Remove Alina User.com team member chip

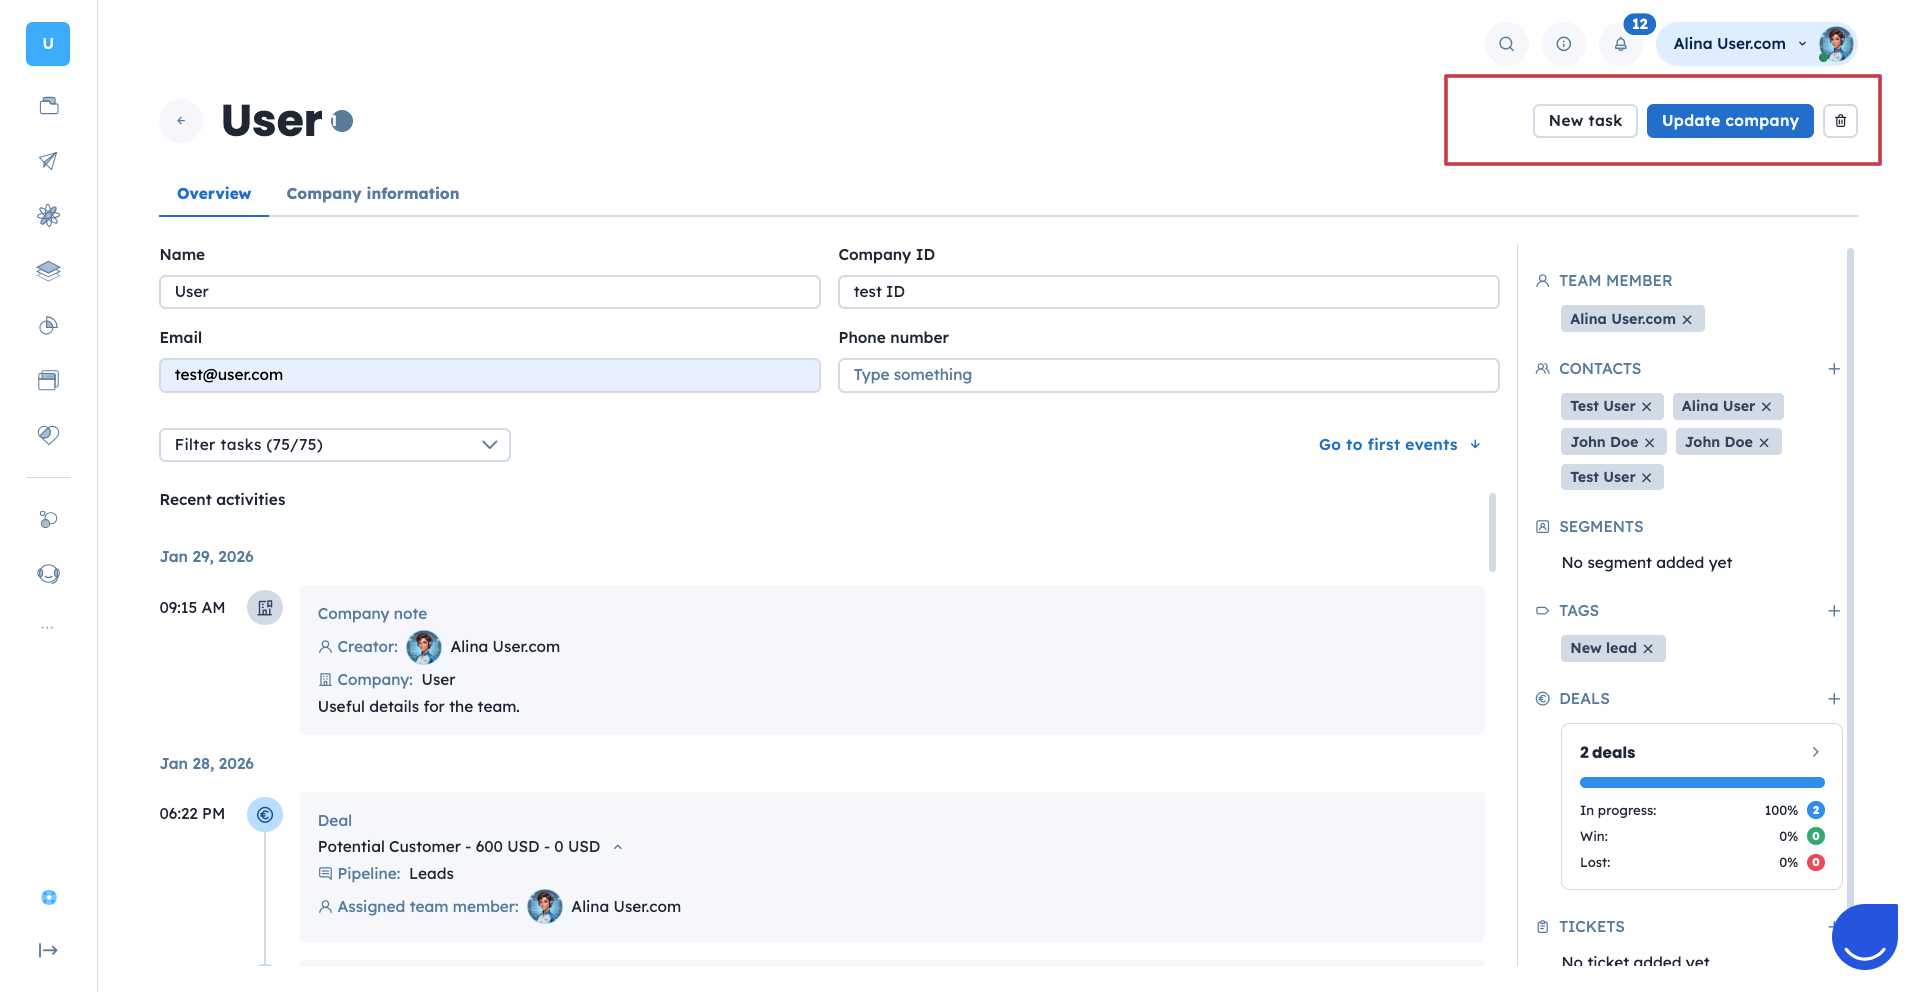pos(1687,320)
